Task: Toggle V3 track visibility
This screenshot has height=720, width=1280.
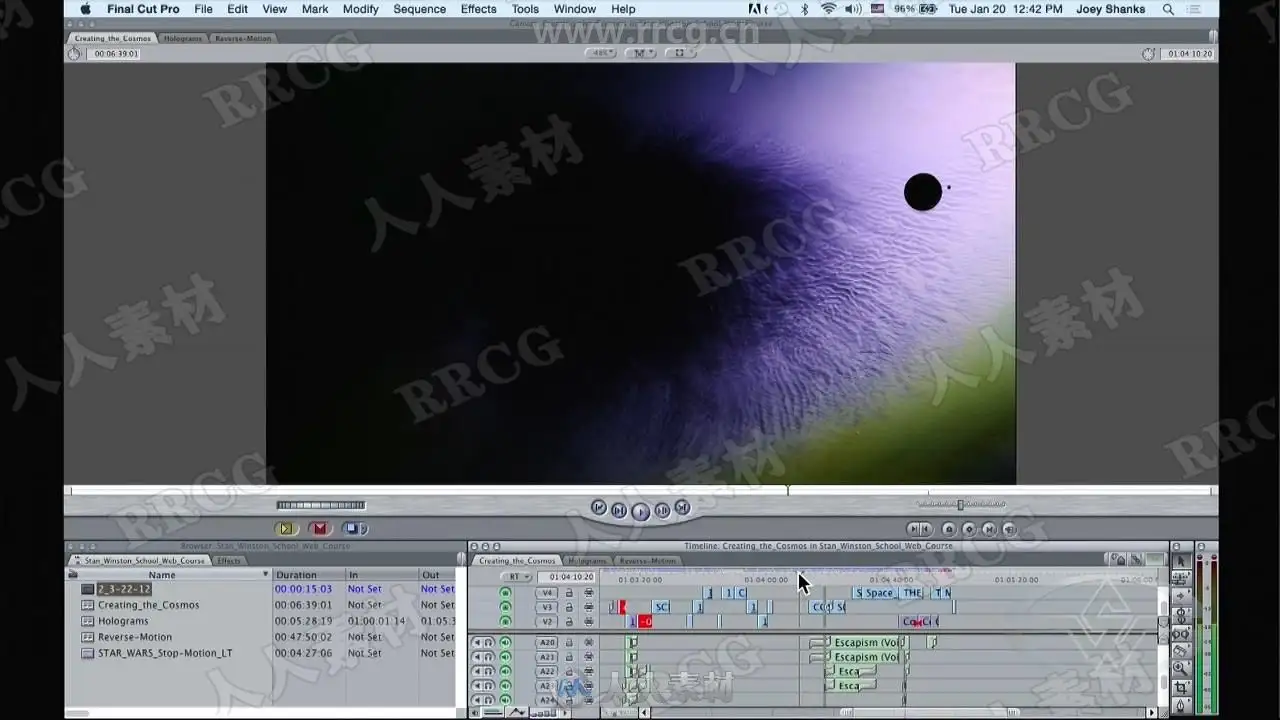Action: (505, 607)
